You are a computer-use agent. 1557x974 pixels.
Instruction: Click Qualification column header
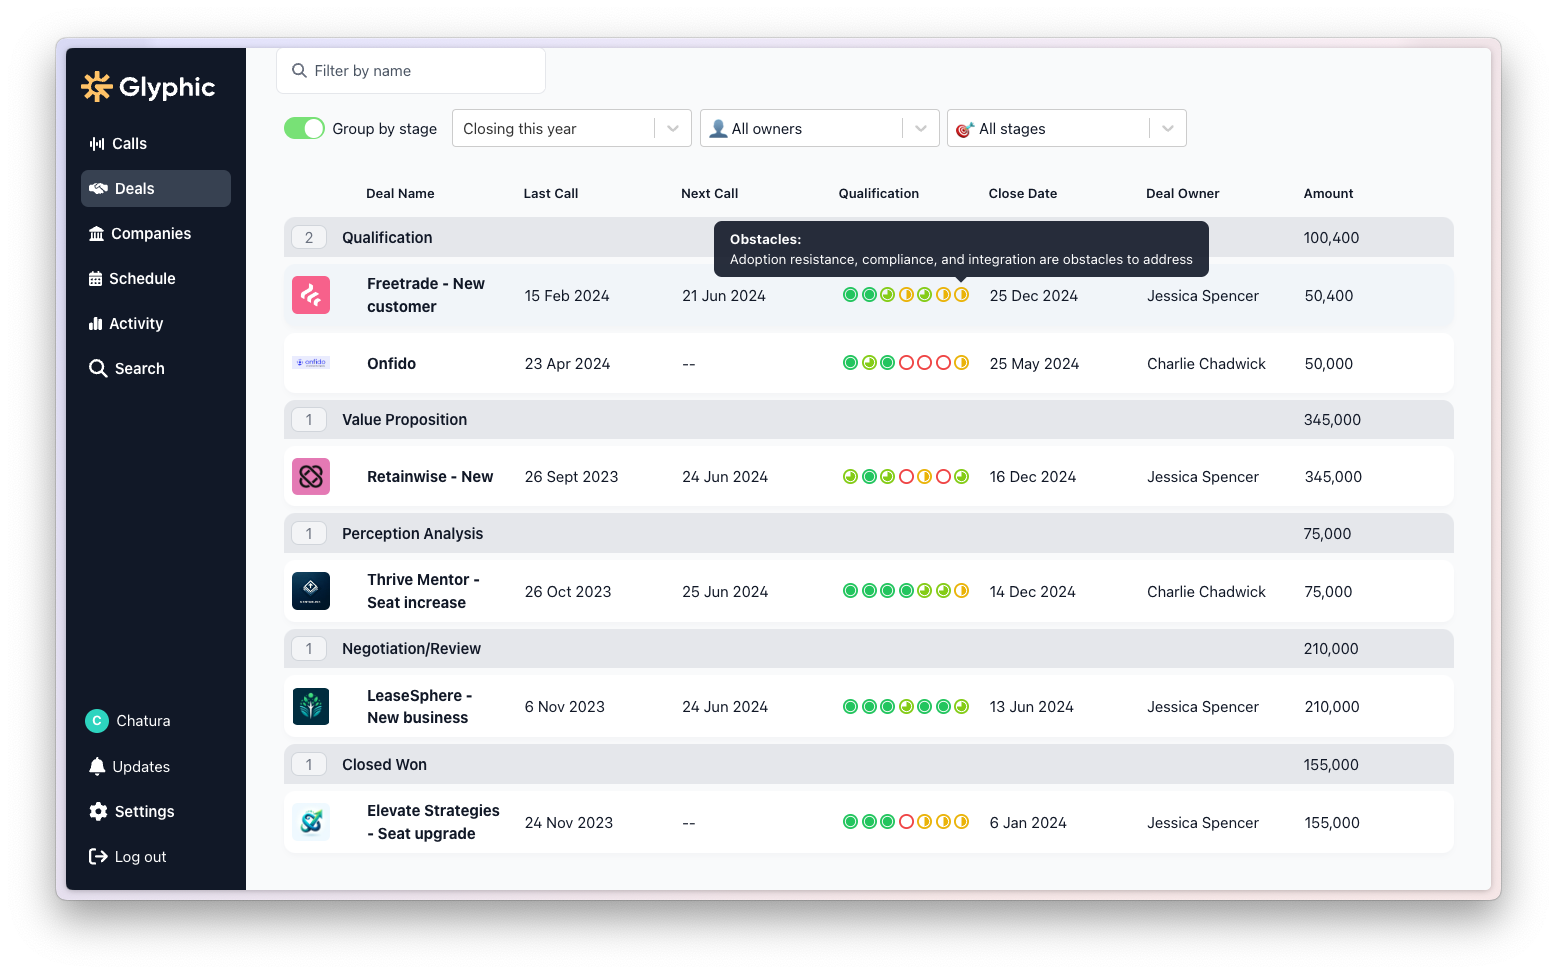(879, 194)
